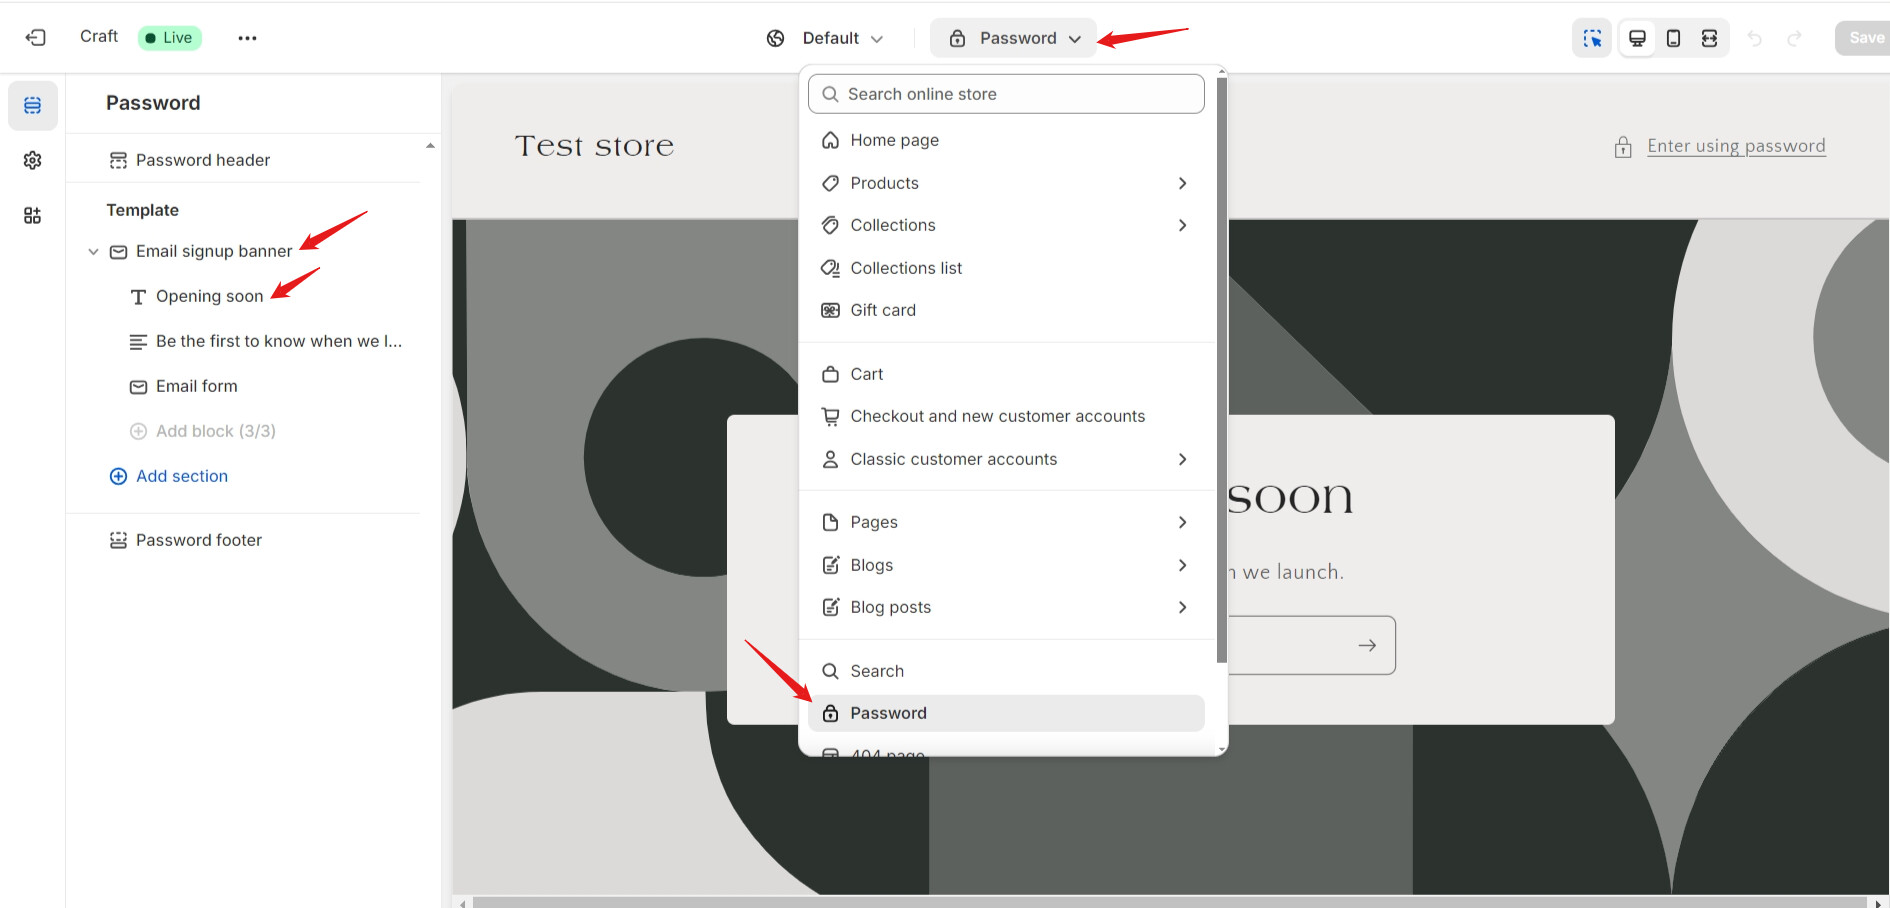Click the Search magnifier icon in menu list

point(830,671)
